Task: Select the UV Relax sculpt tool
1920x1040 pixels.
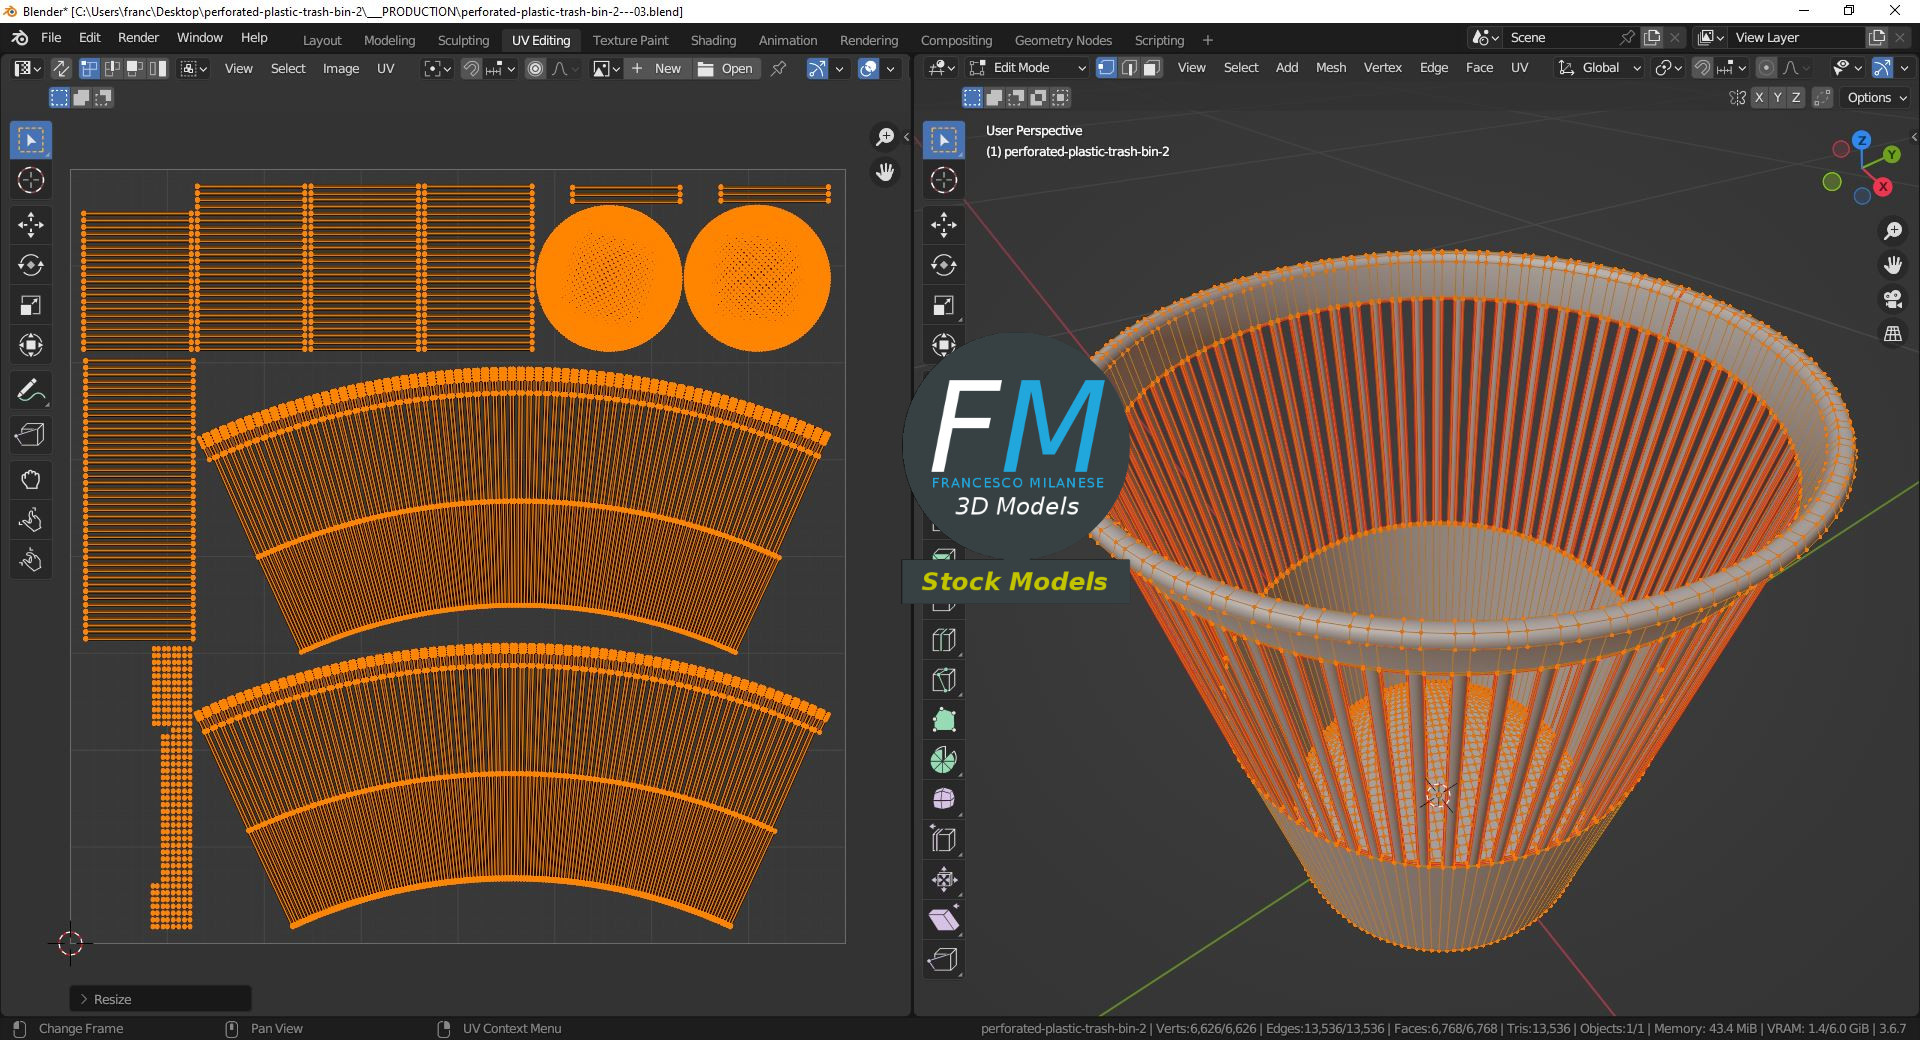Action: [31, 520]
